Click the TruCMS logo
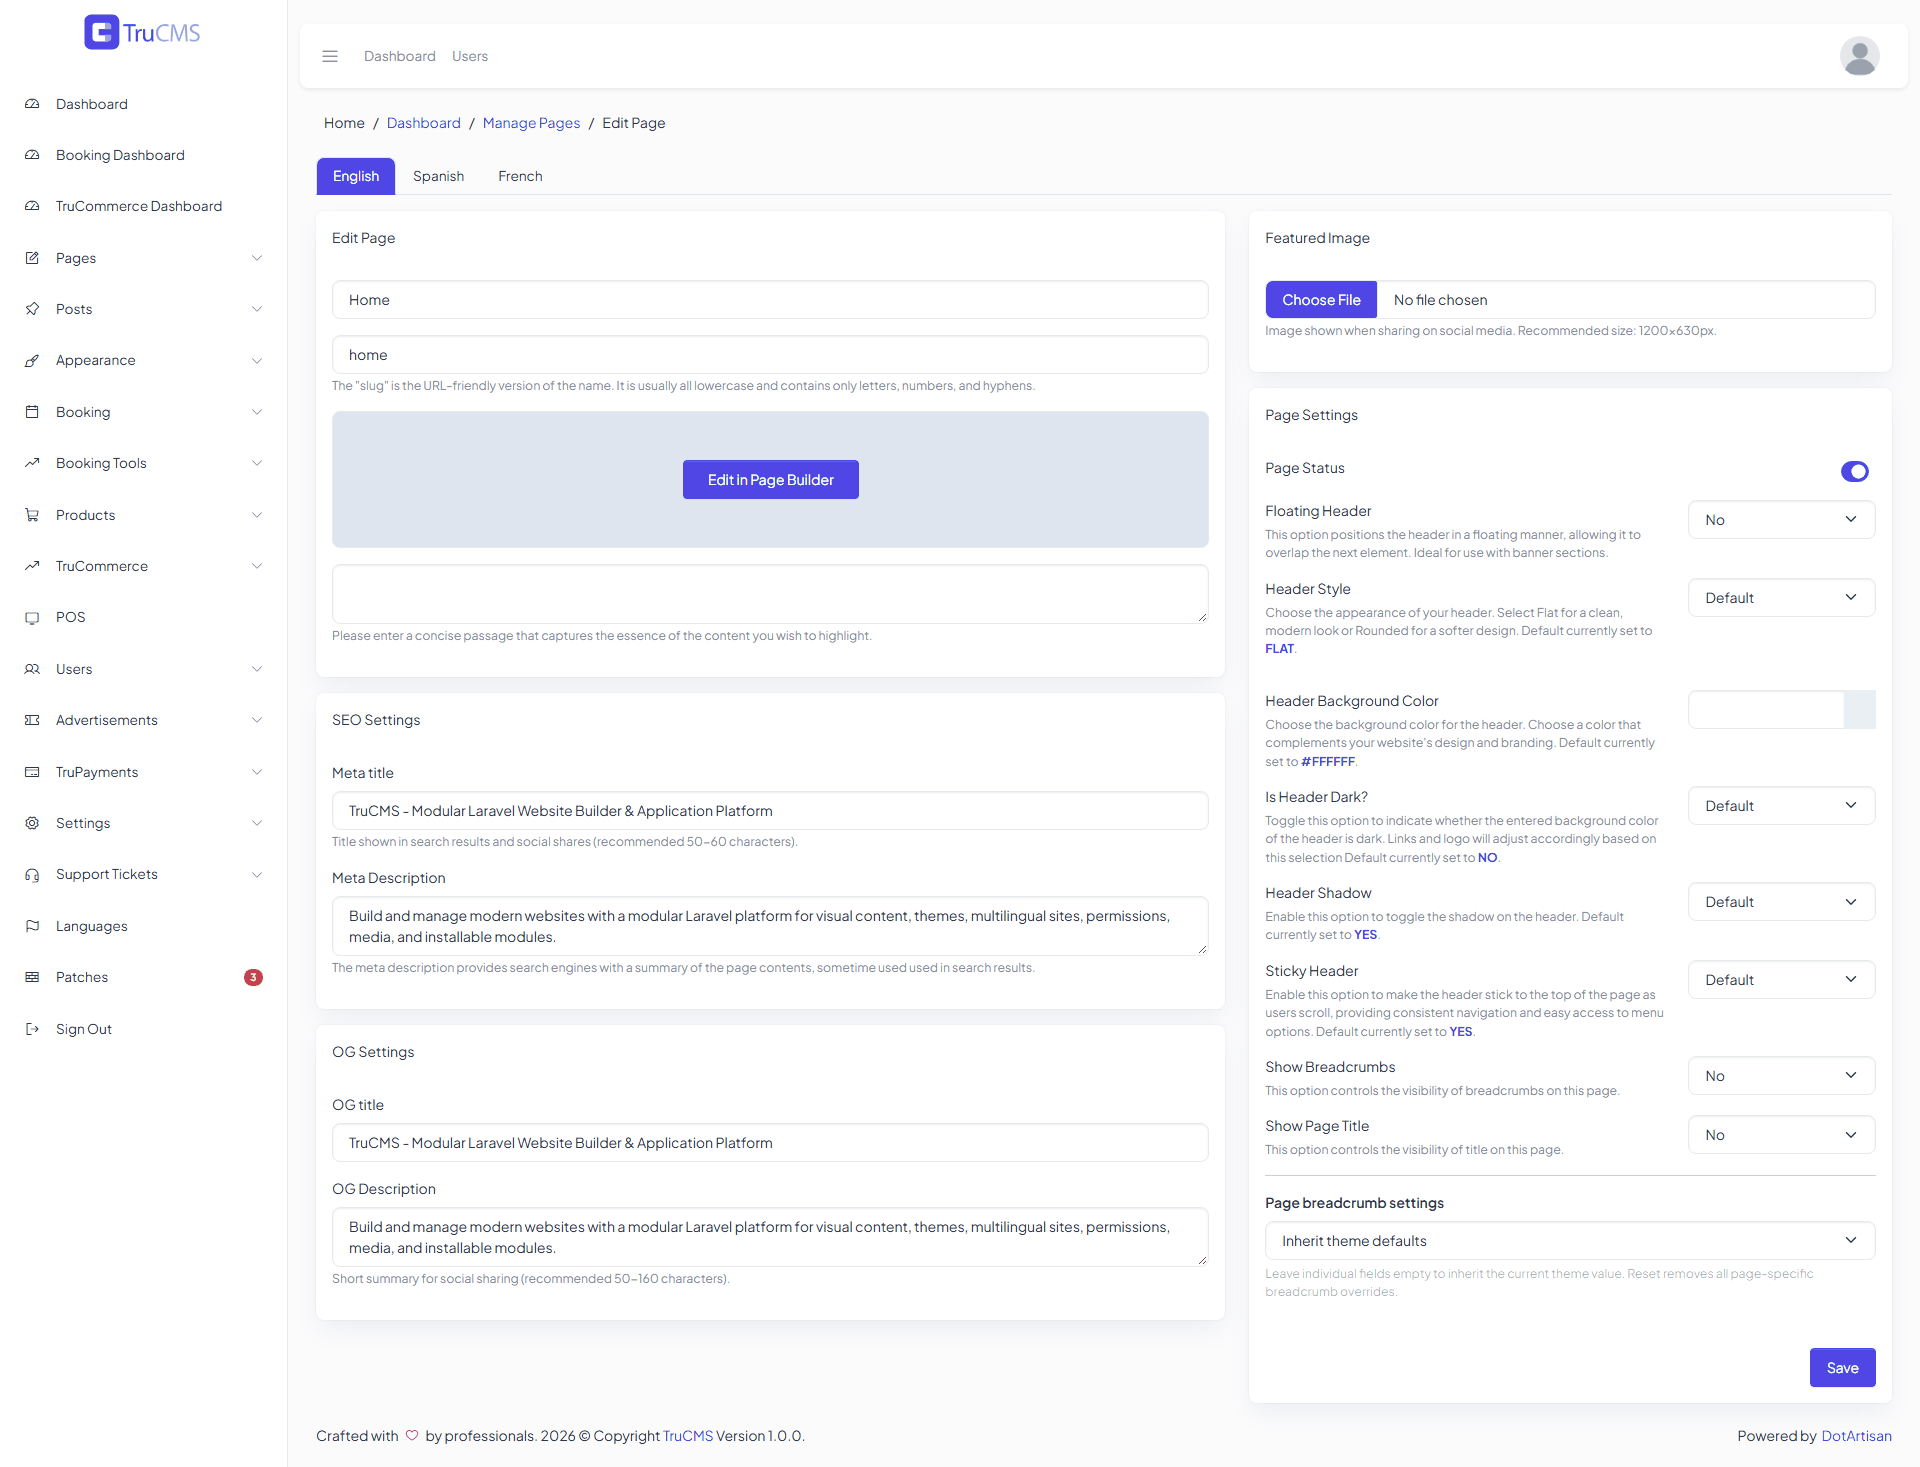The image size is (1920, 1467). coord(143,33)
